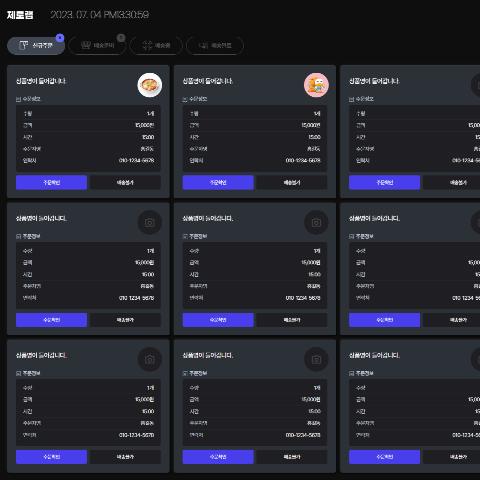Click the order info icon on the middle-left card
Image resolution: width=480 pixels, height=480 pixels.
coord(18,236)
